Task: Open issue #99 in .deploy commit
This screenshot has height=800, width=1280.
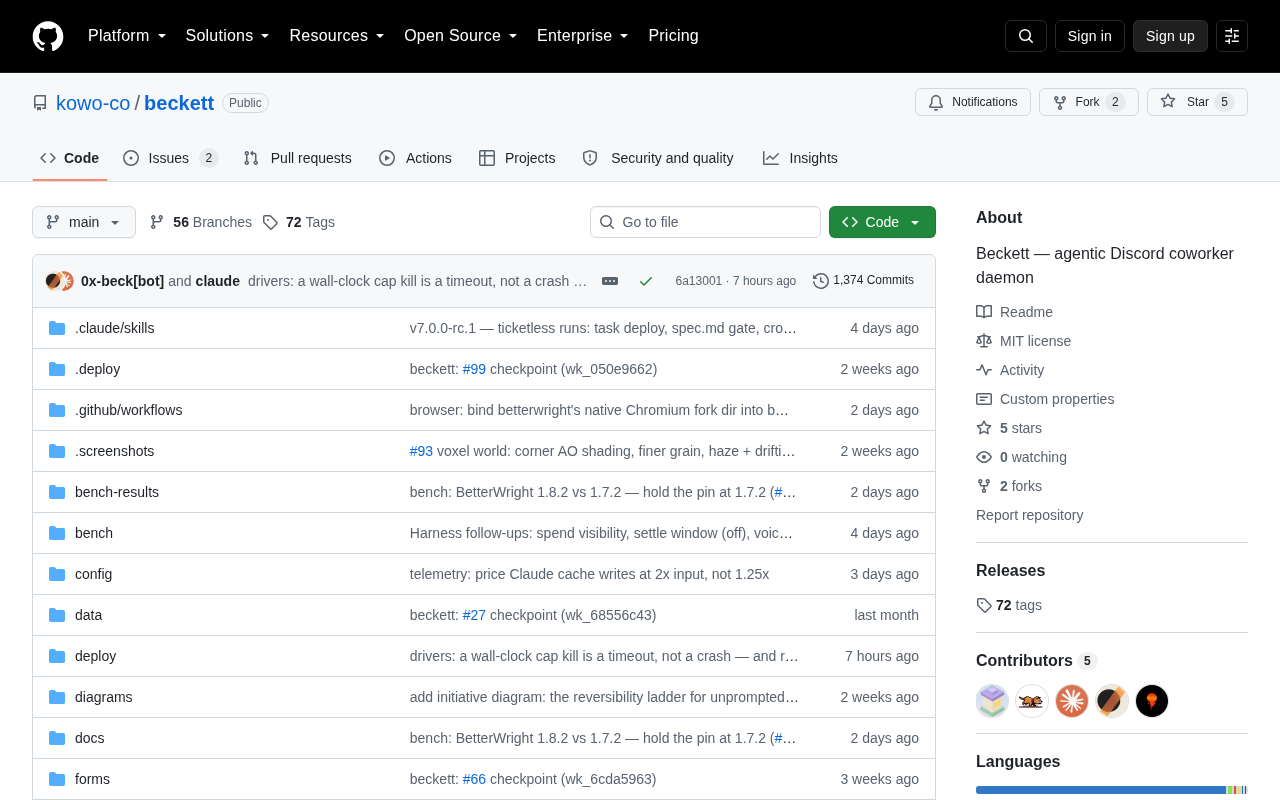Action: tap(474, 369)
